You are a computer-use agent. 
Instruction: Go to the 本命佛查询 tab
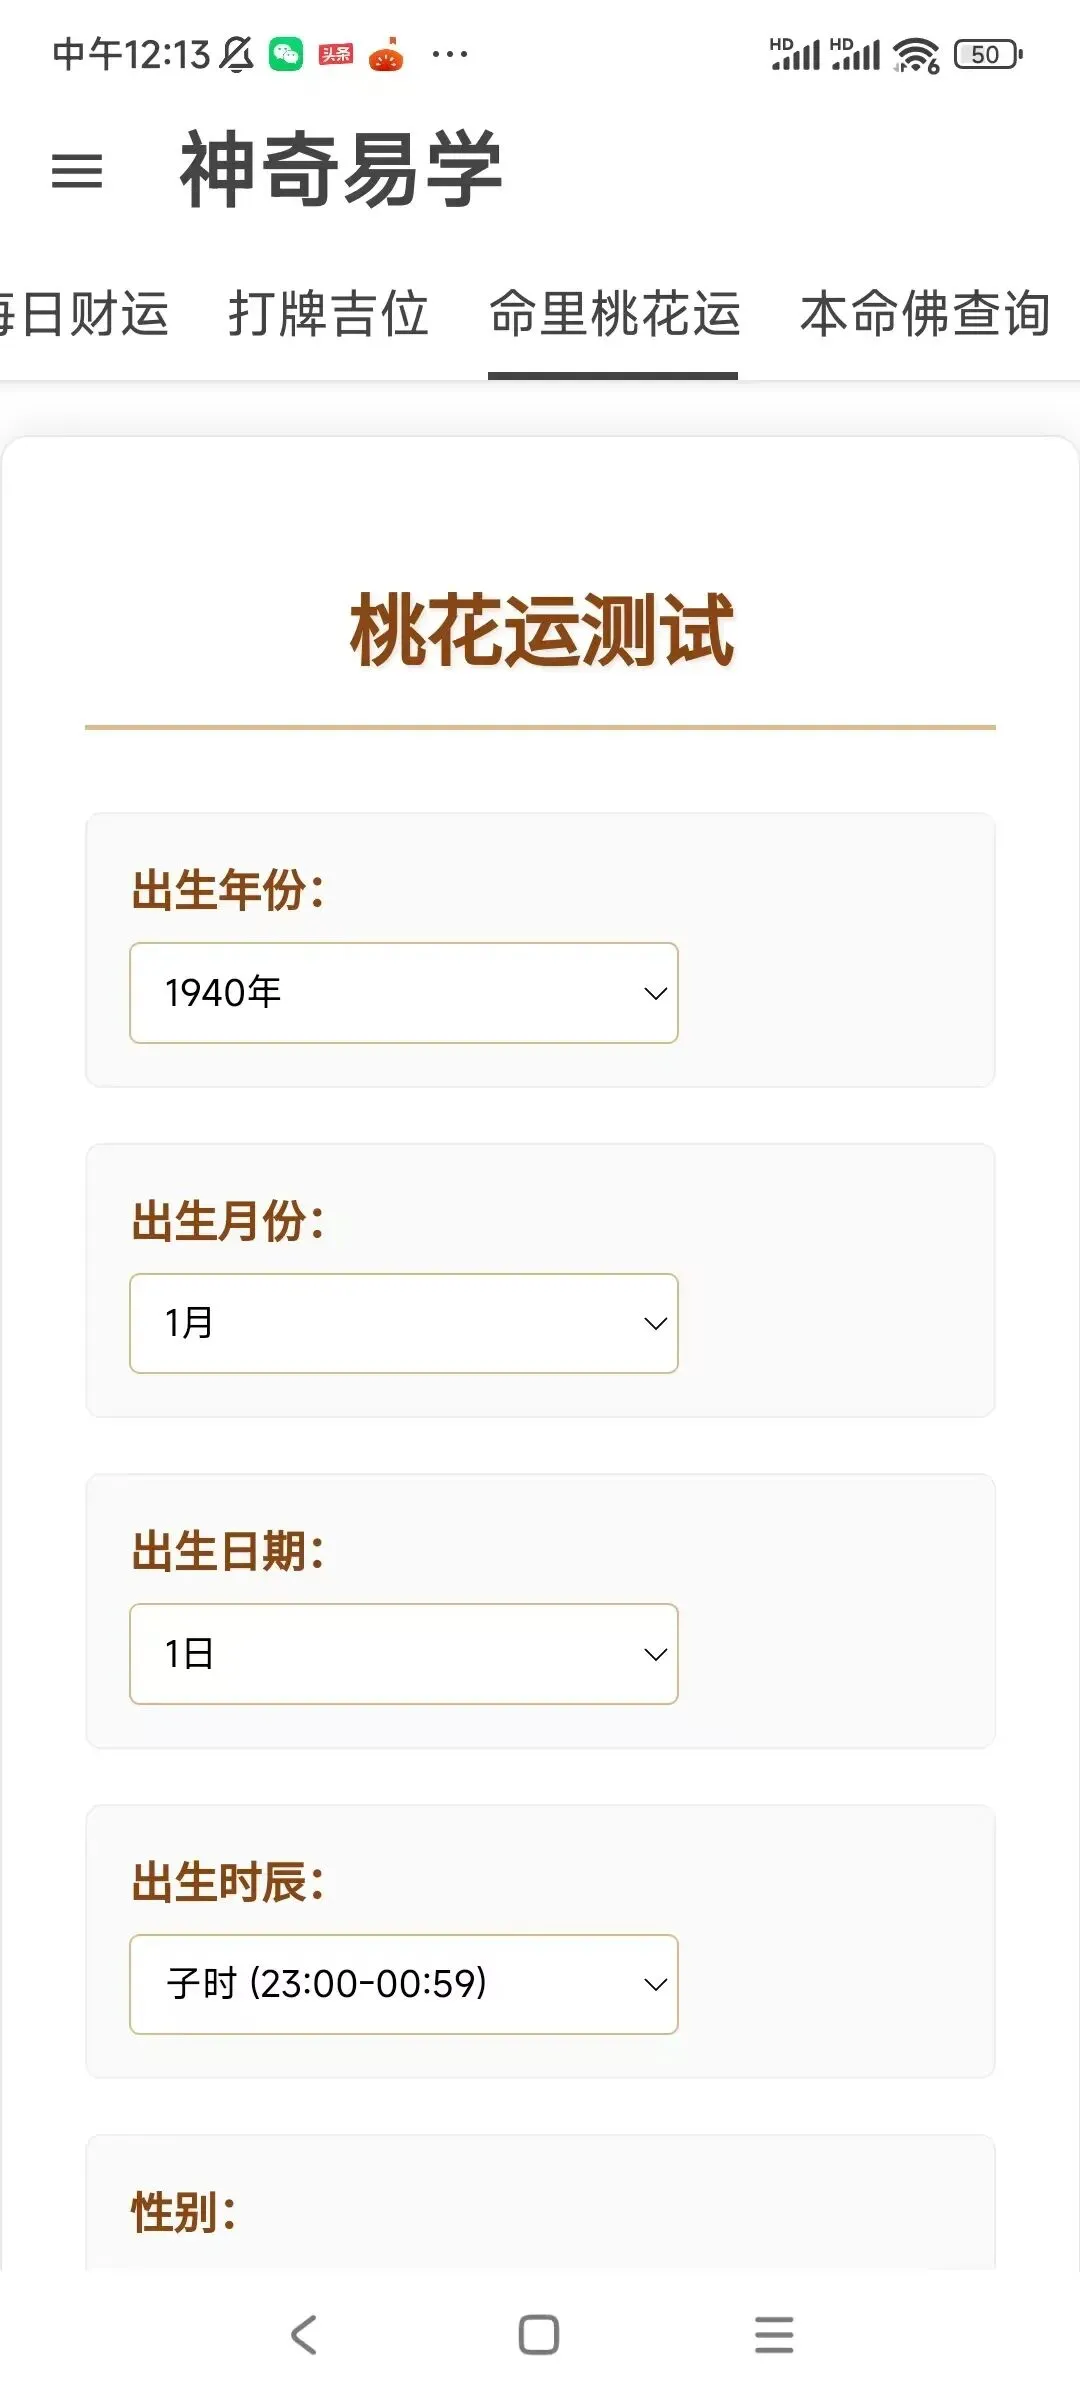click(x=925, y=314)
